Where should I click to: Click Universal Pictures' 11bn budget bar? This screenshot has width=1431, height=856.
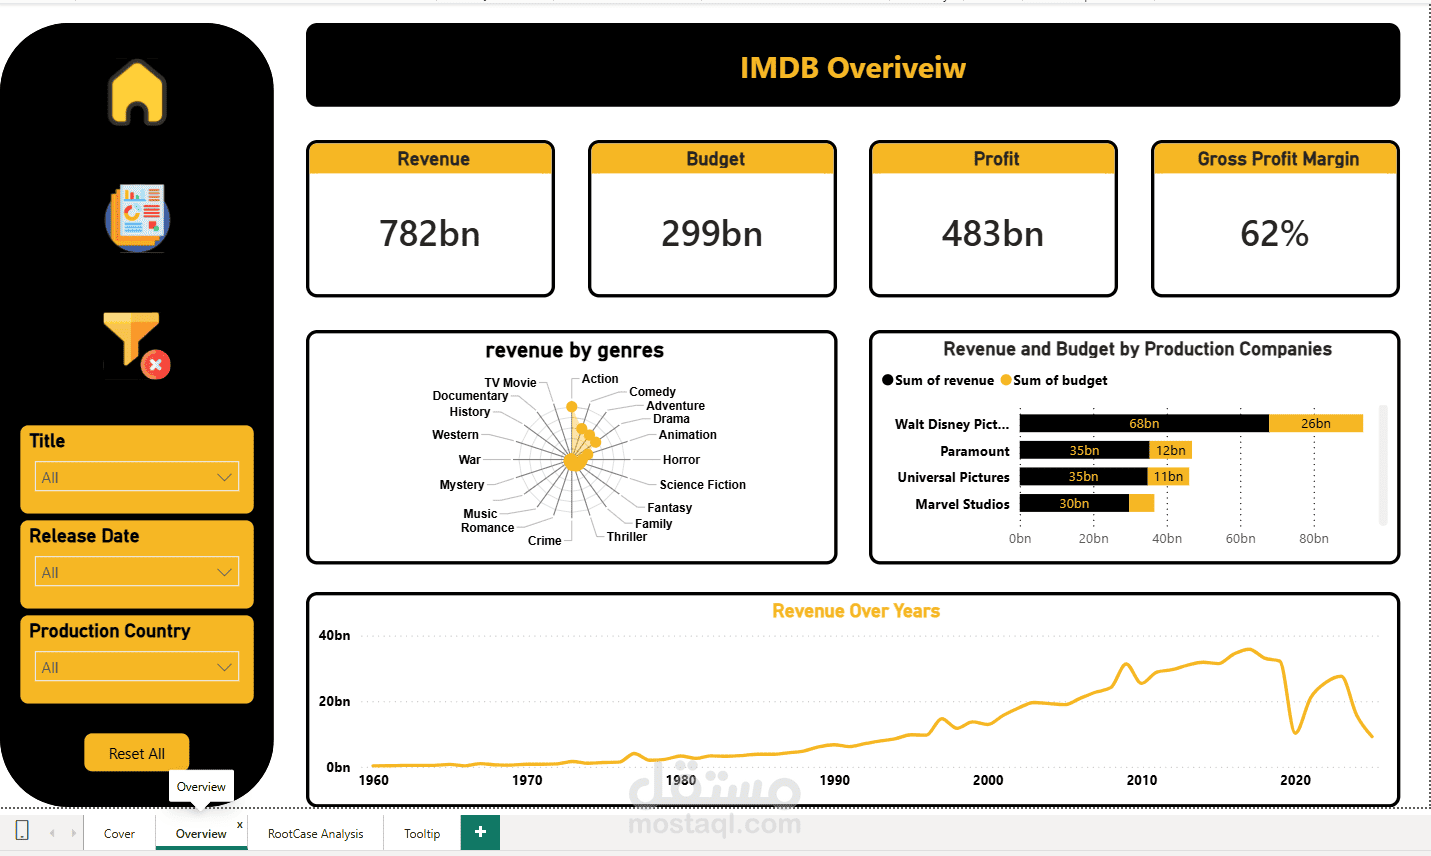(x=1168, y=477)
